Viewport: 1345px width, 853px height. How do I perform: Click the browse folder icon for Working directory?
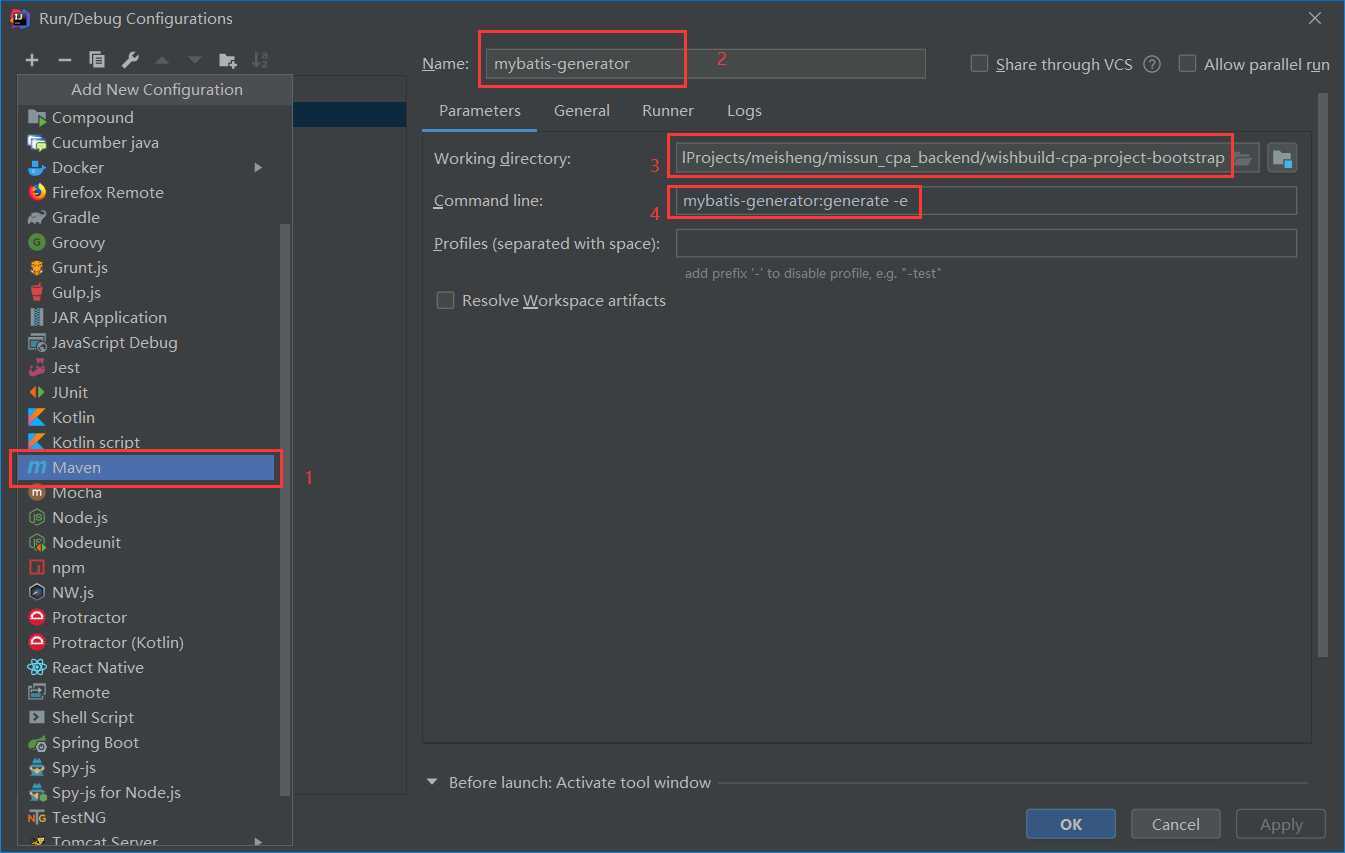(x=1243, y=158)
